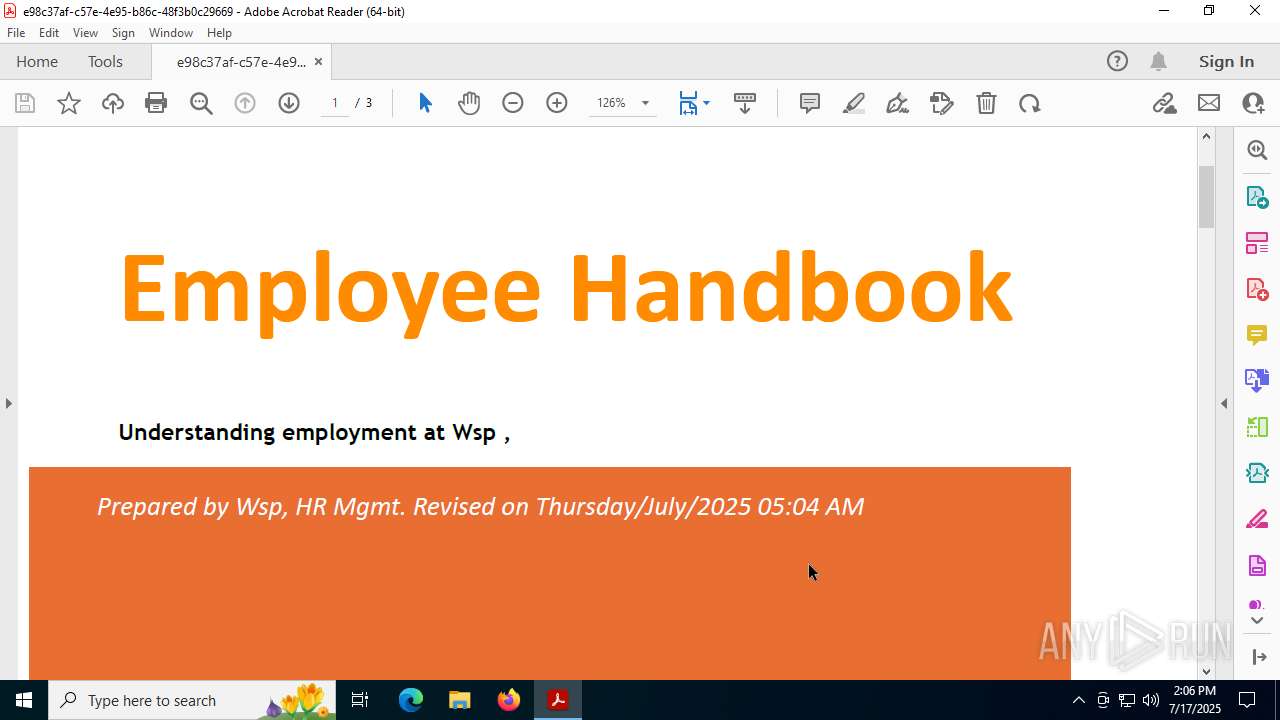The width and height of the screenshot is (1280, 720).
Task: Select the Highlight text tool
Action: (854, 103)
